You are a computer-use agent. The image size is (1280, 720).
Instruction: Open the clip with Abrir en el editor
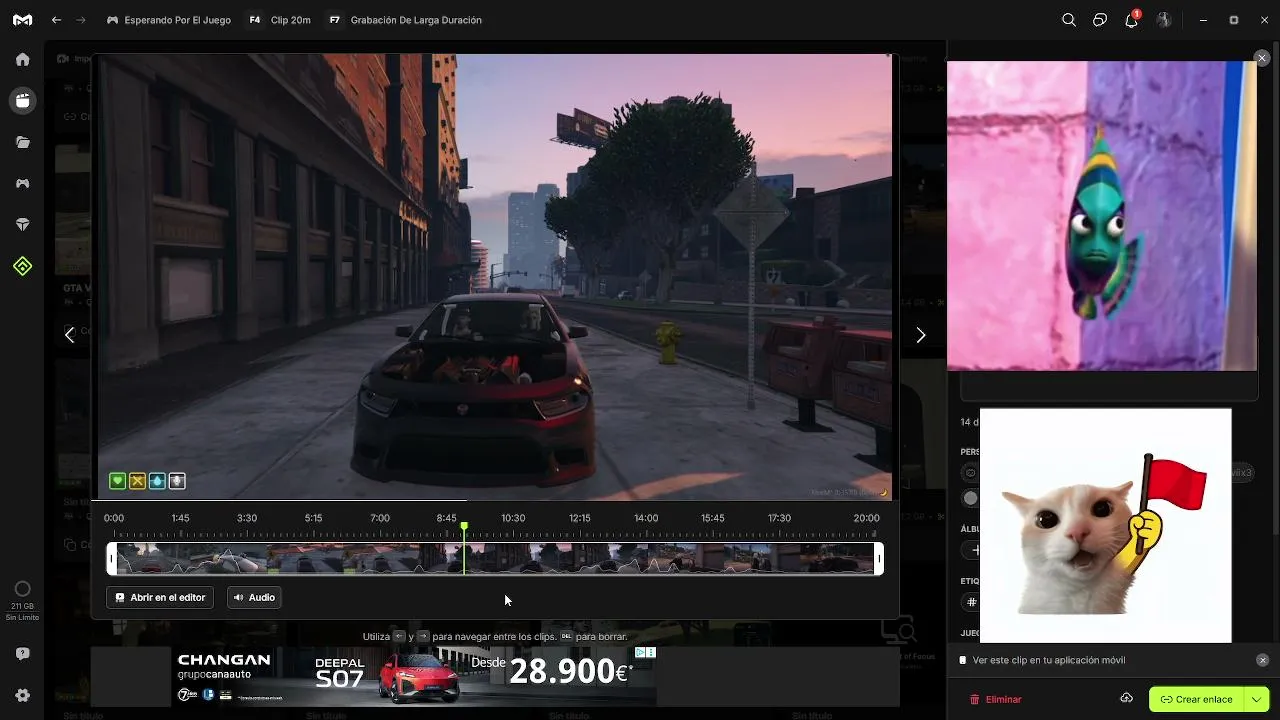(160, 597)
